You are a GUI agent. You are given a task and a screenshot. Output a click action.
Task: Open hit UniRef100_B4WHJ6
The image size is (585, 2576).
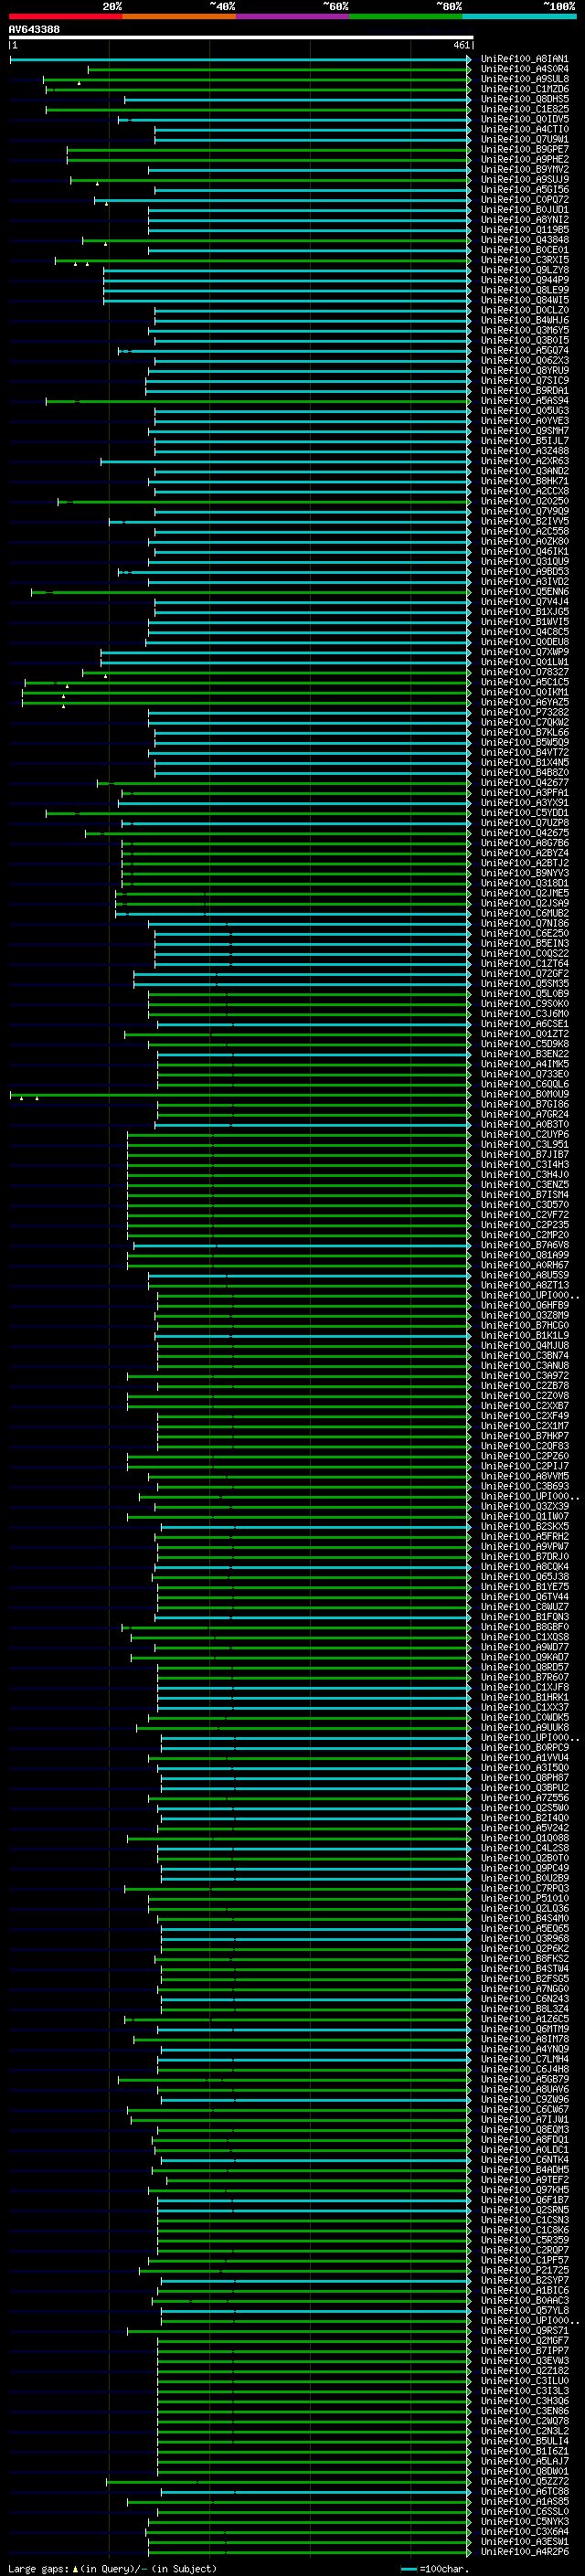tap(524, 320)
